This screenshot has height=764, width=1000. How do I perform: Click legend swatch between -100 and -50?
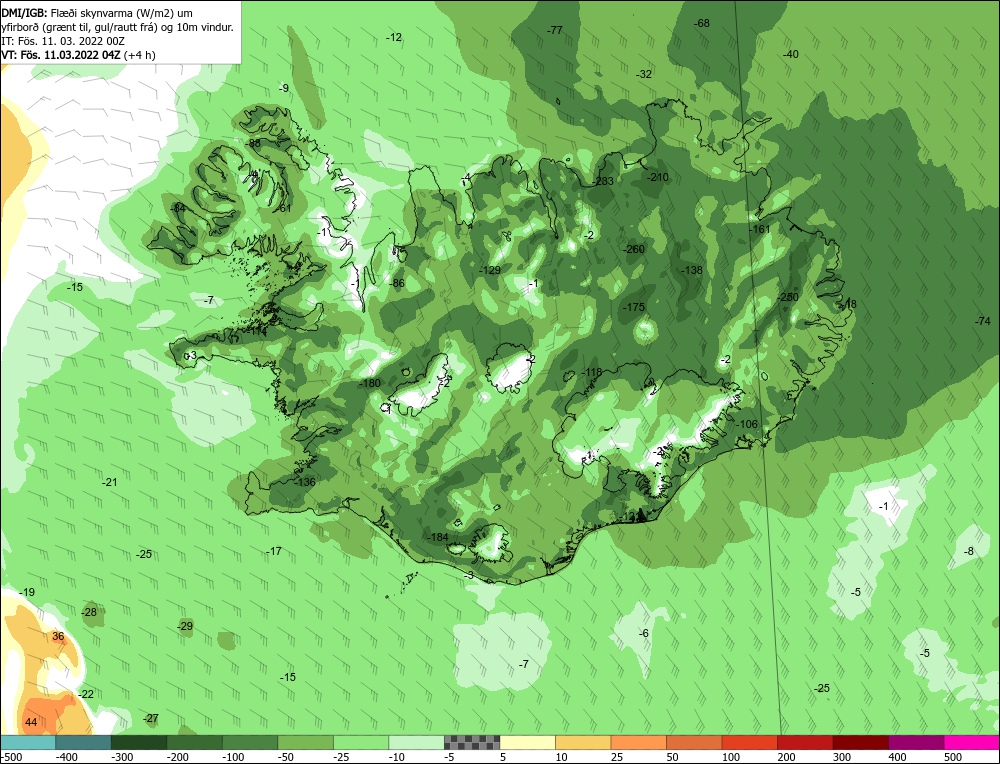tap(250, 742)
